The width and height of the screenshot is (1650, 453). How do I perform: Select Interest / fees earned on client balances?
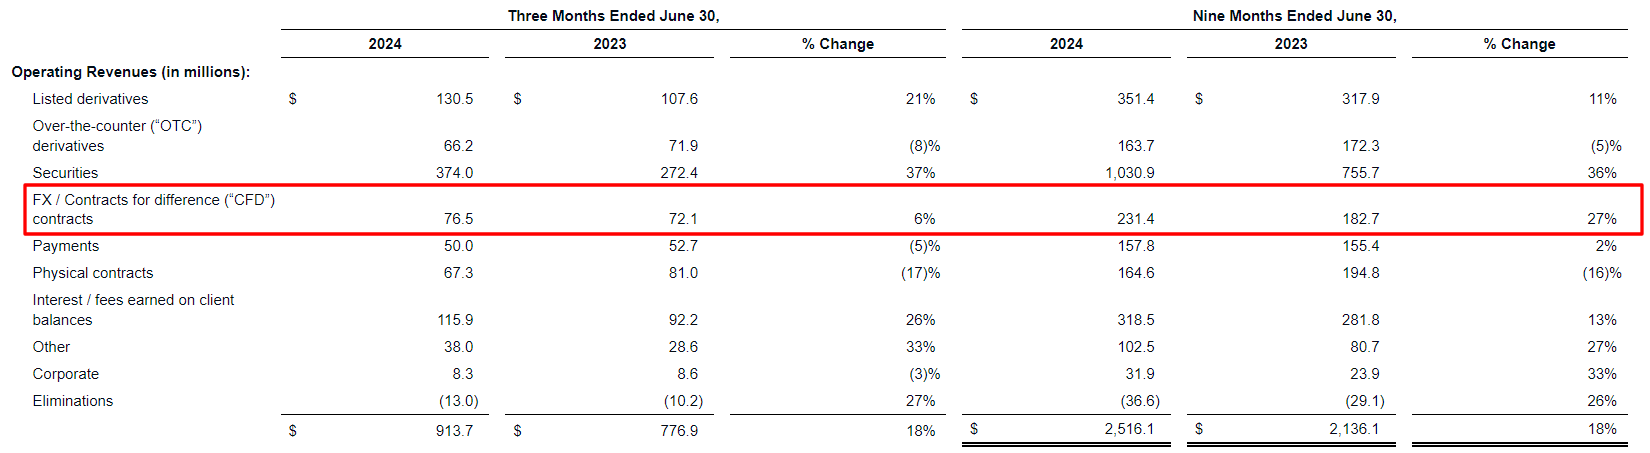pyautogui.click(x=133, y=310)
